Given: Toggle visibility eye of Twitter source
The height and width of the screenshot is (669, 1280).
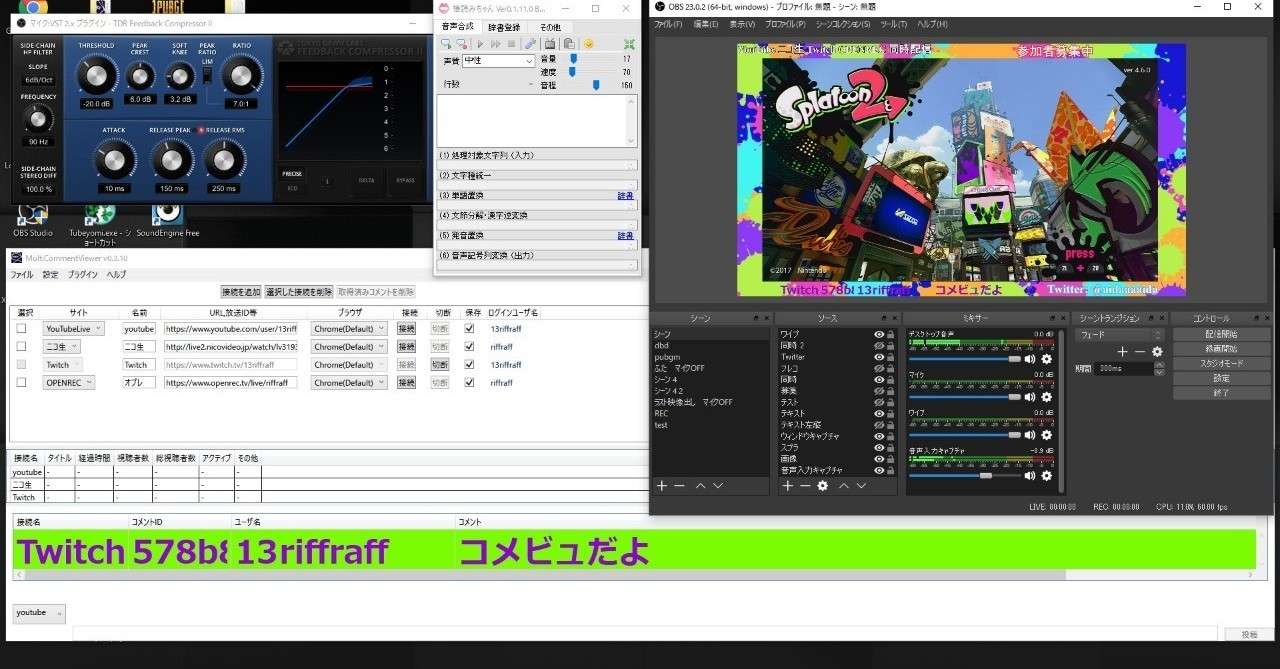Looking at the screenshot, I should coord(879,357).
